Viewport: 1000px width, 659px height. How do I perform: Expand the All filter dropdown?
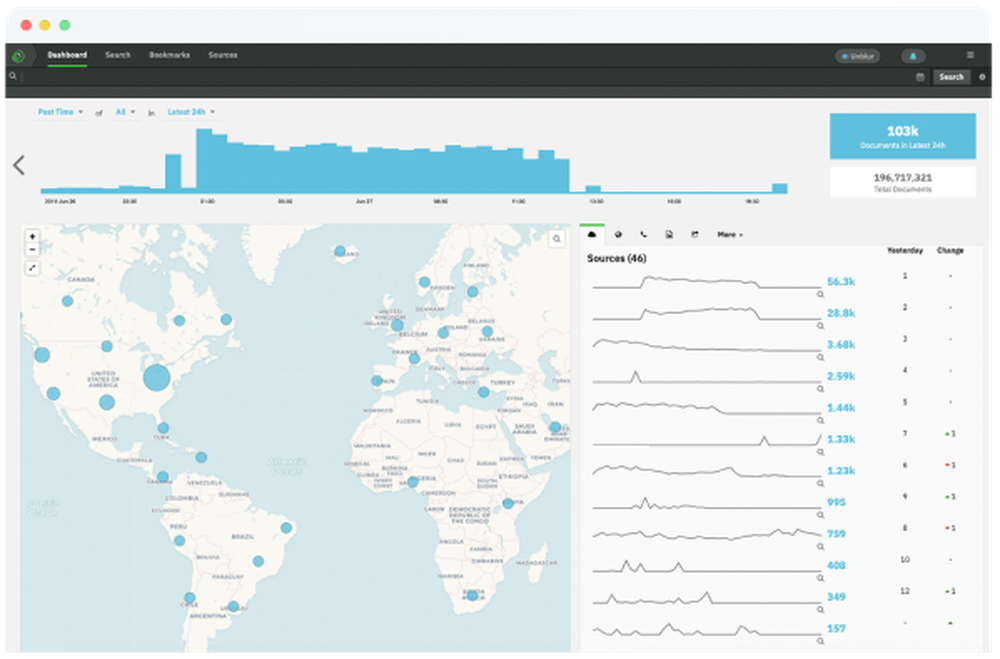(x=125, y=112)
